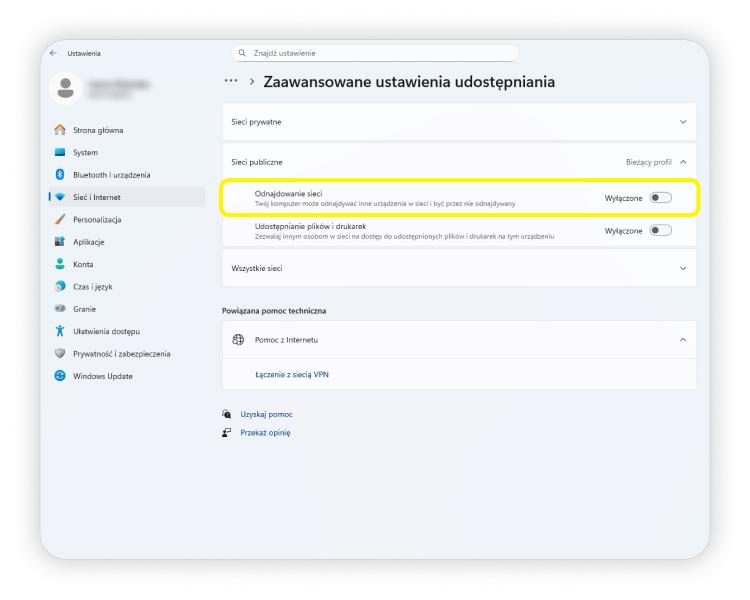Open Granie settings
The image size is (750, 600).
click(127, 309)
